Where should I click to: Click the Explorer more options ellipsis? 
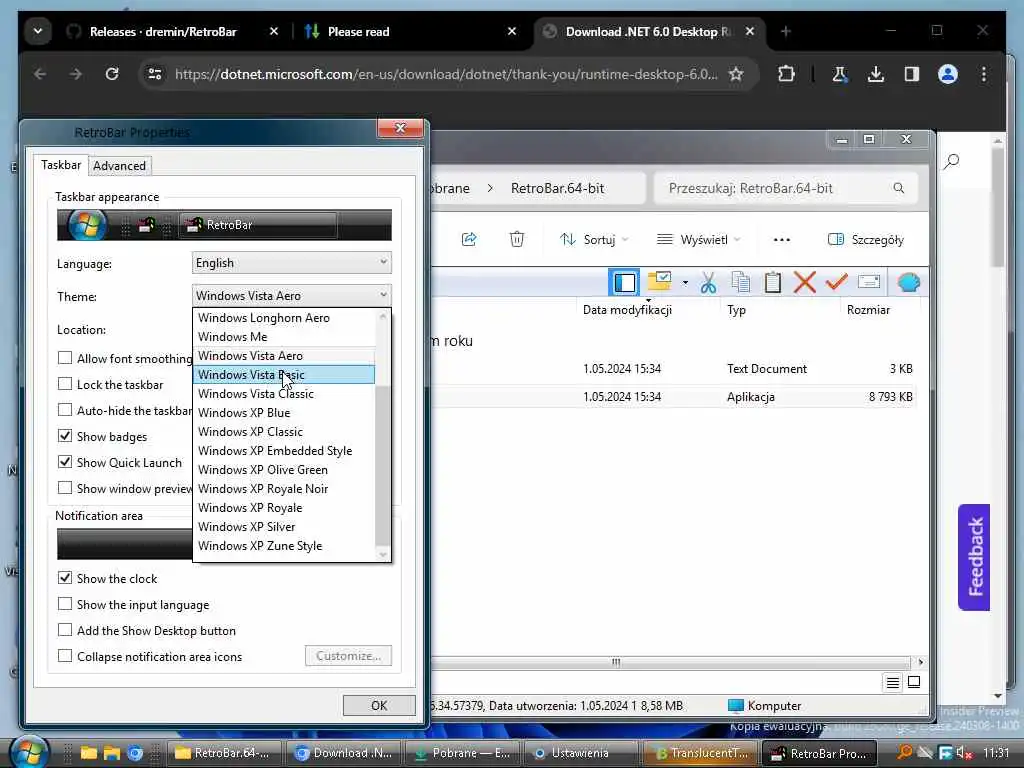point(782,240)
